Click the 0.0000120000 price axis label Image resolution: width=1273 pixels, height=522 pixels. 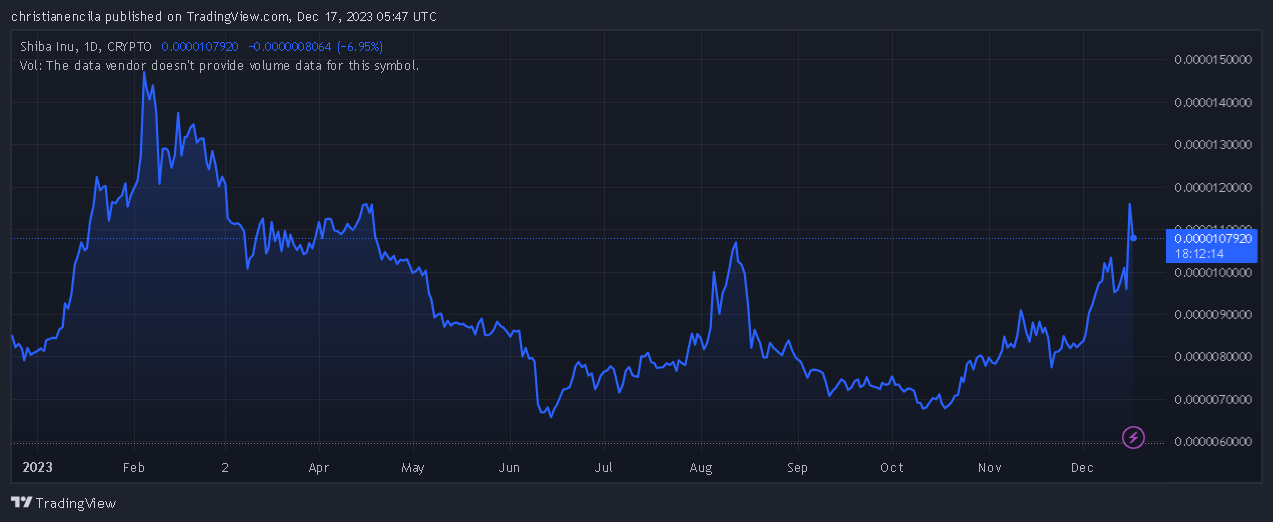pyautogui.click(x=1212, y=187)
